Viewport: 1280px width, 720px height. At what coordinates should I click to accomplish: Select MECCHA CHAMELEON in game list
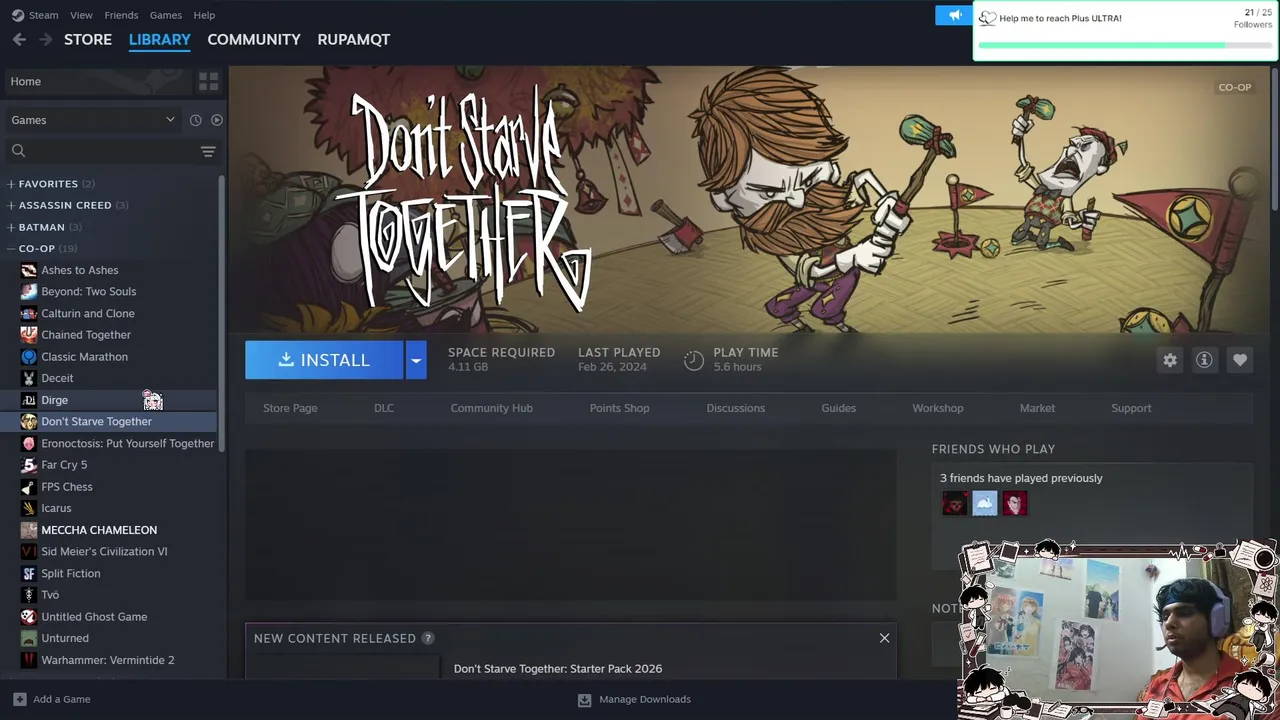point(99,530)
